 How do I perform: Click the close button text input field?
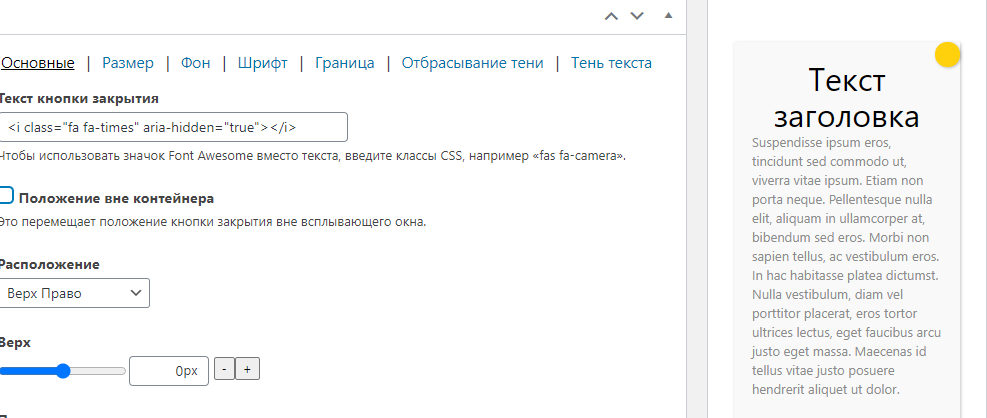173,127
